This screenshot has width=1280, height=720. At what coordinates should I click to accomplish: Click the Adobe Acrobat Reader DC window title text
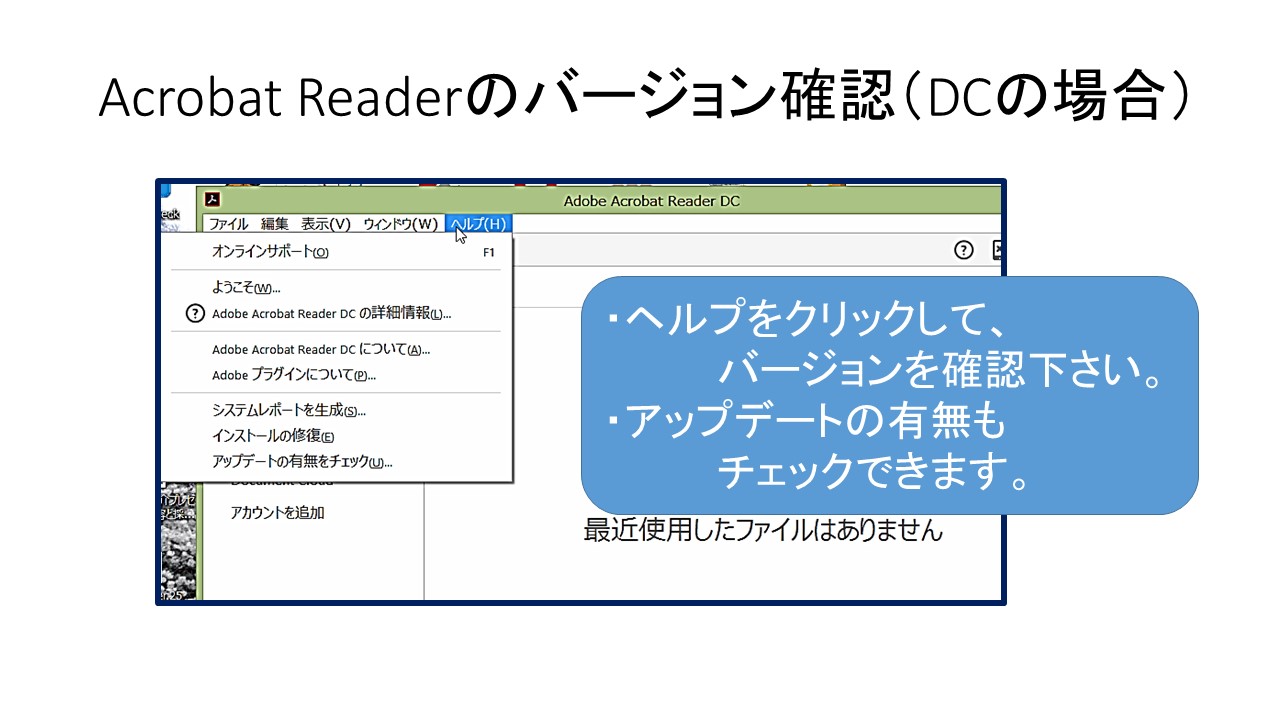652,201
